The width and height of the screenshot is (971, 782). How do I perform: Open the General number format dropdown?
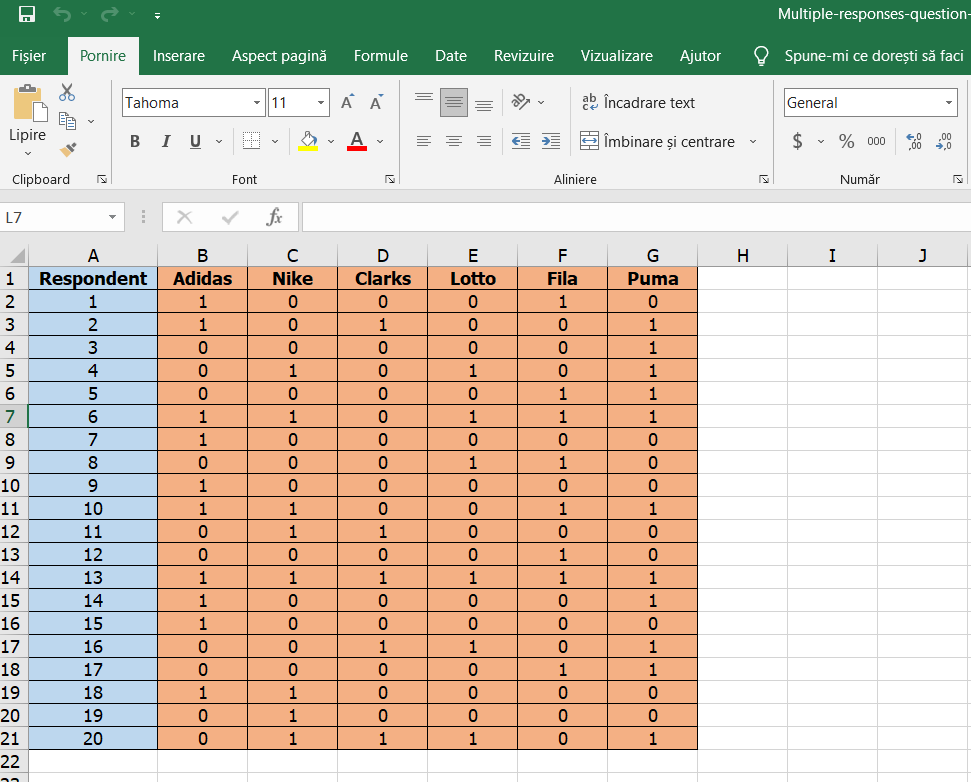(949, 103)
